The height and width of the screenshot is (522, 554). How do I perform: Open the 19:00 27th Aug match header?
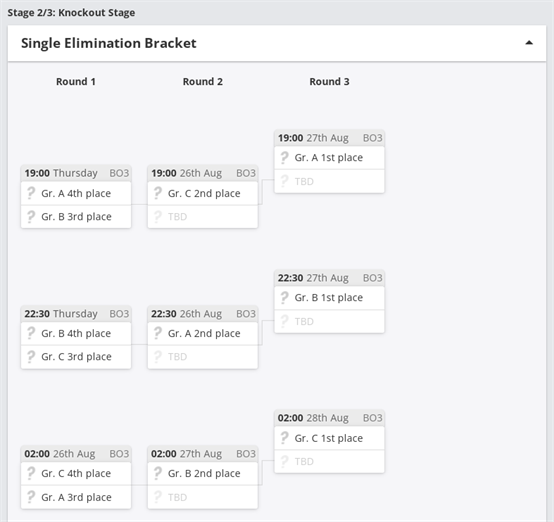[329, 138]
